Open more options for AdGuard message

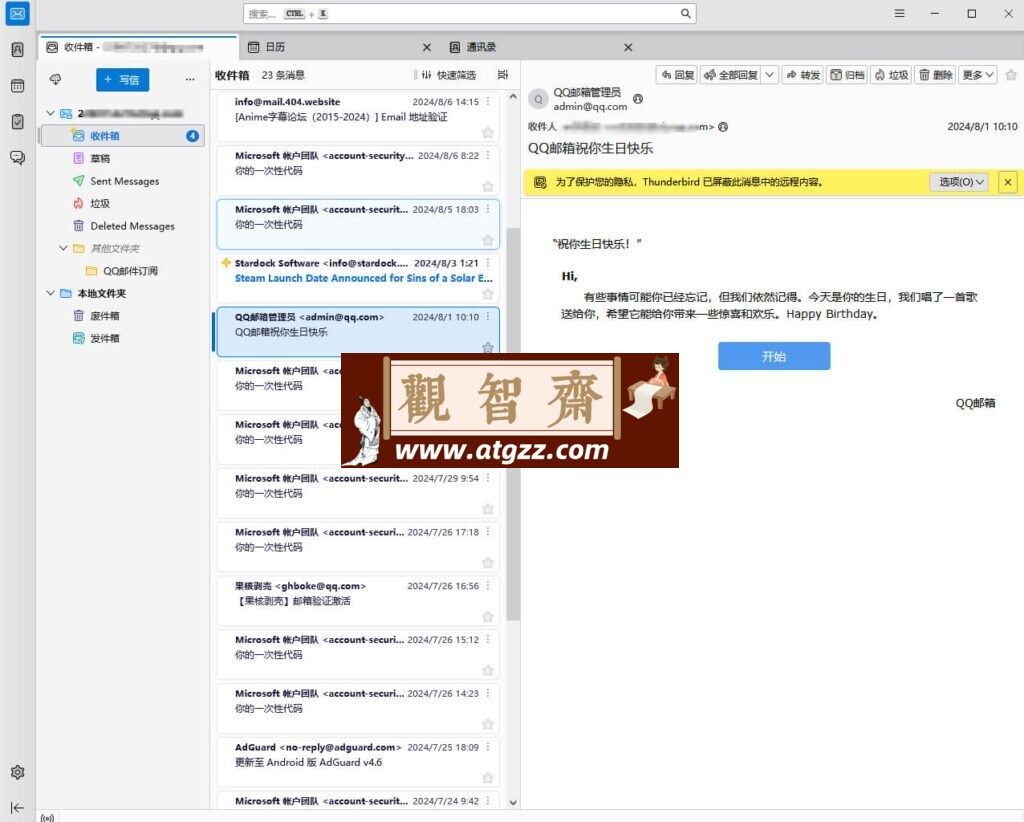488,747
